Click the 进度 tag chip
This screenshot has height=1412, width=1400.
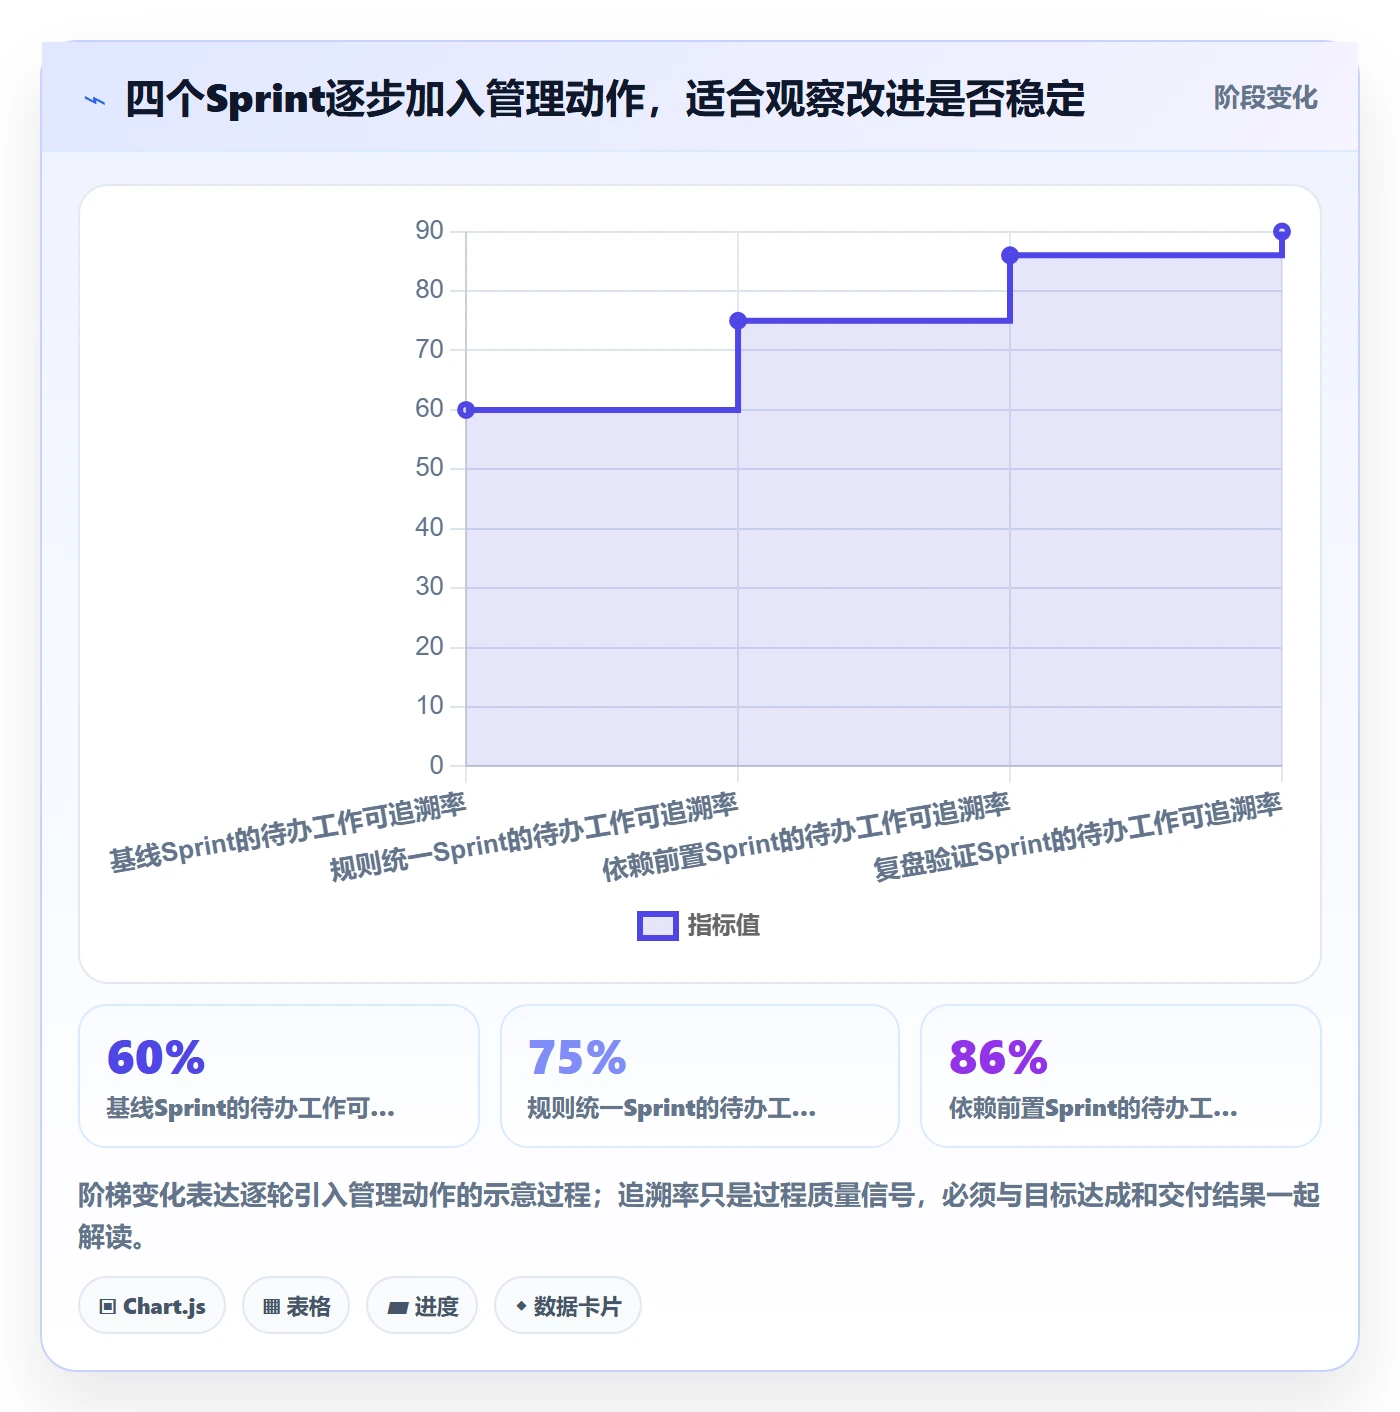(x=422, y=1306)
